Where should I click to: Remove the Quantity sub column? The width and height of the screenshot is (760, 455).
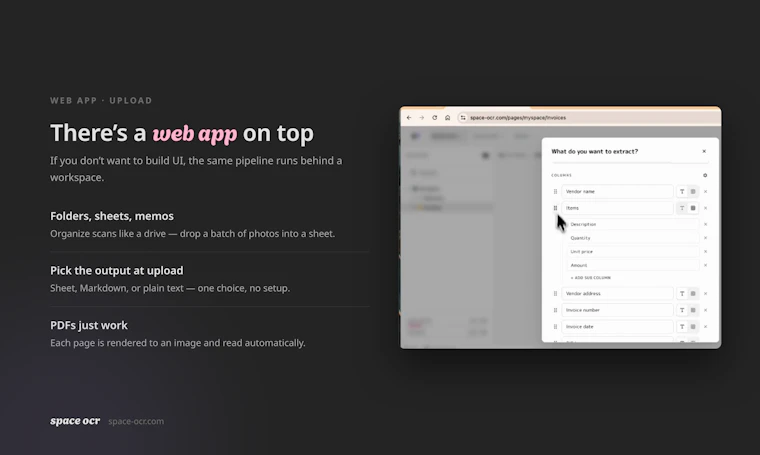pos(706,238)
